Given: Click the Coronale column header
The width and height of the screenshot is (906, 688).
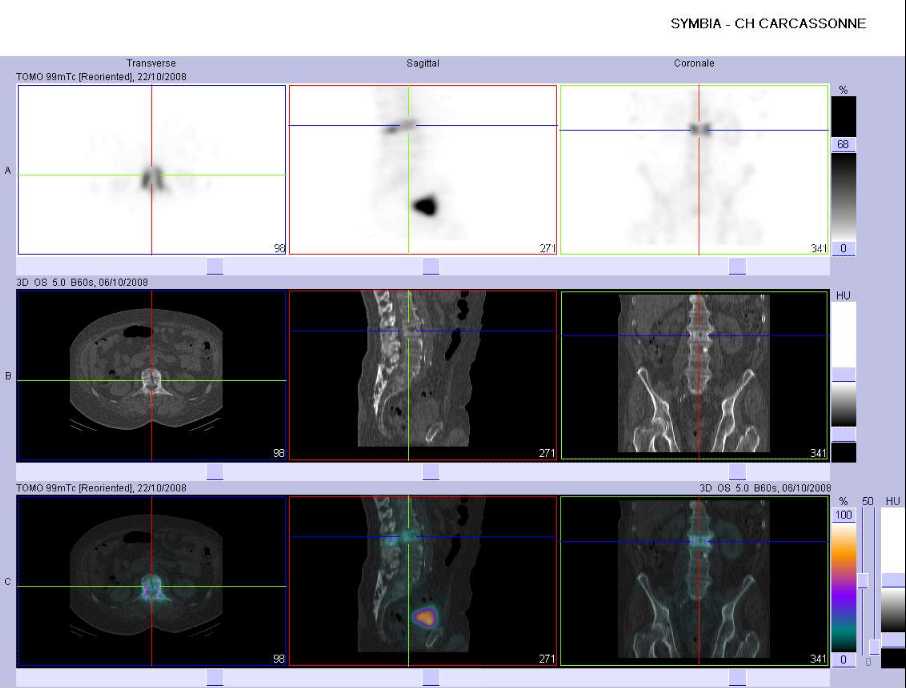Looking at the screenshot, I should tap(694, 64).
